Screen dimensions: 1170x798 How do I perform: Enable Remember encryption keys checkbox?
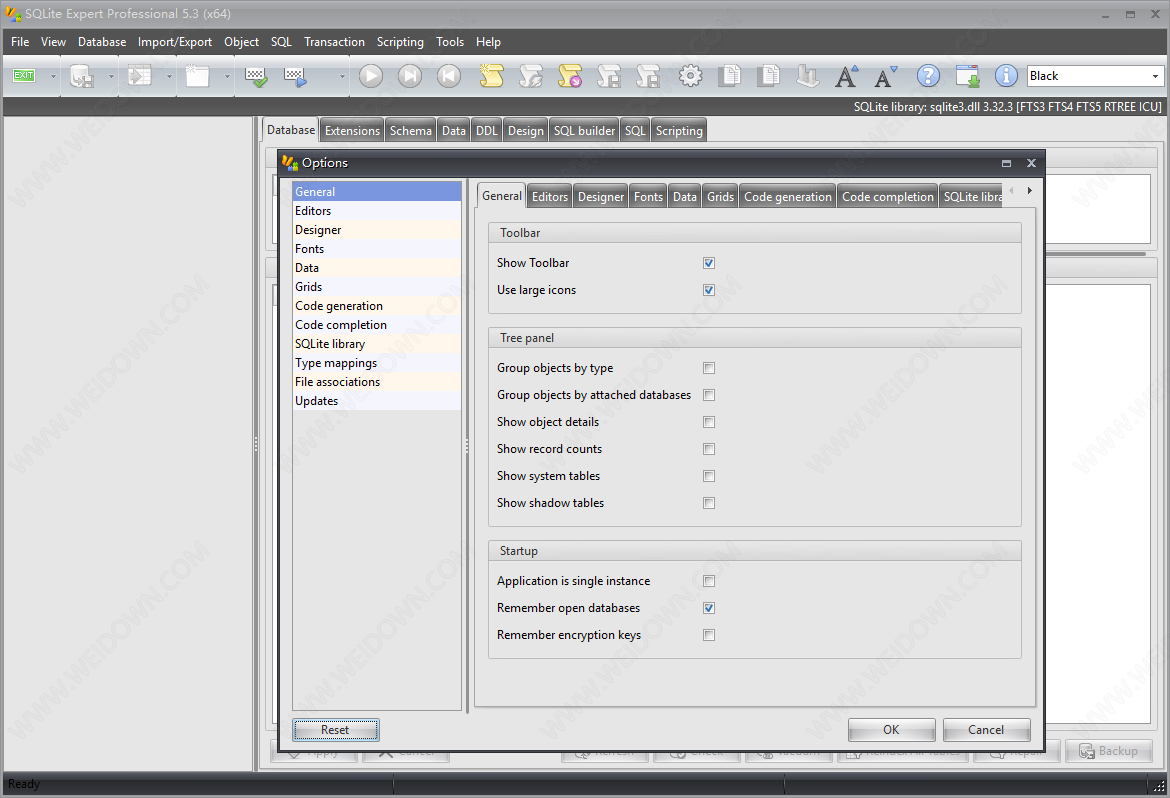pyautogui.click(x=709, y=635)
